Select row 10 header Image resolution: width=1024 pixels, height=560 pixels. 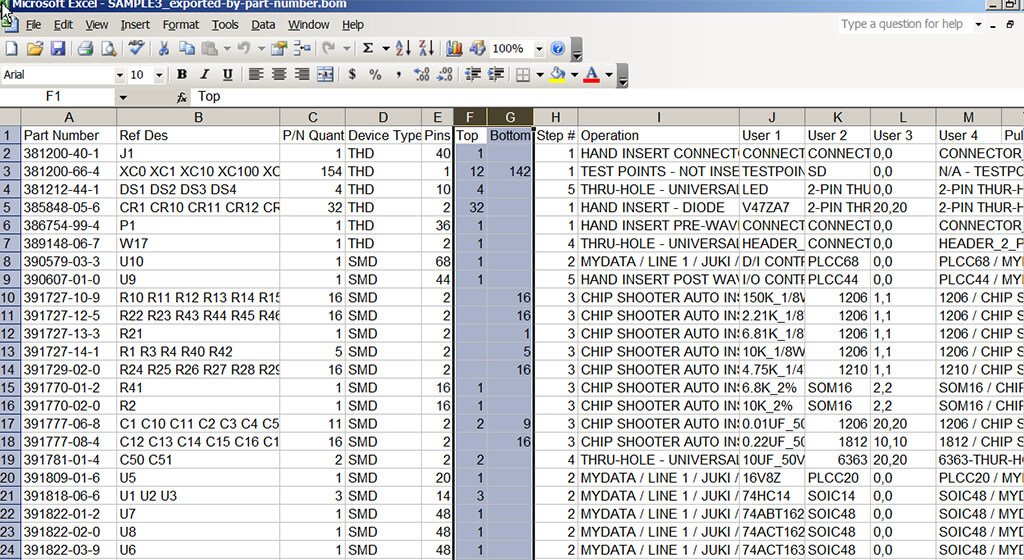(10, 298)
